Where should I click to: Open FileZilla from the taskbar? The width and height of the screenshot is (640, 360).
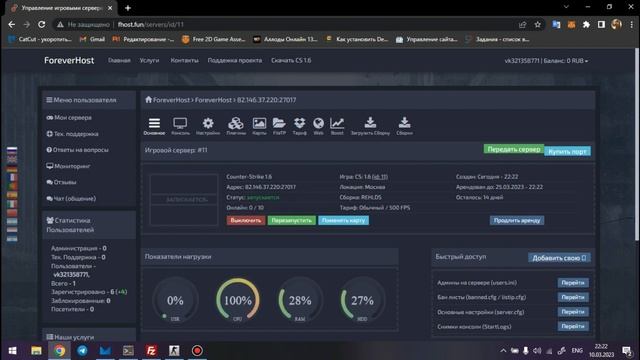pos(151,350)
